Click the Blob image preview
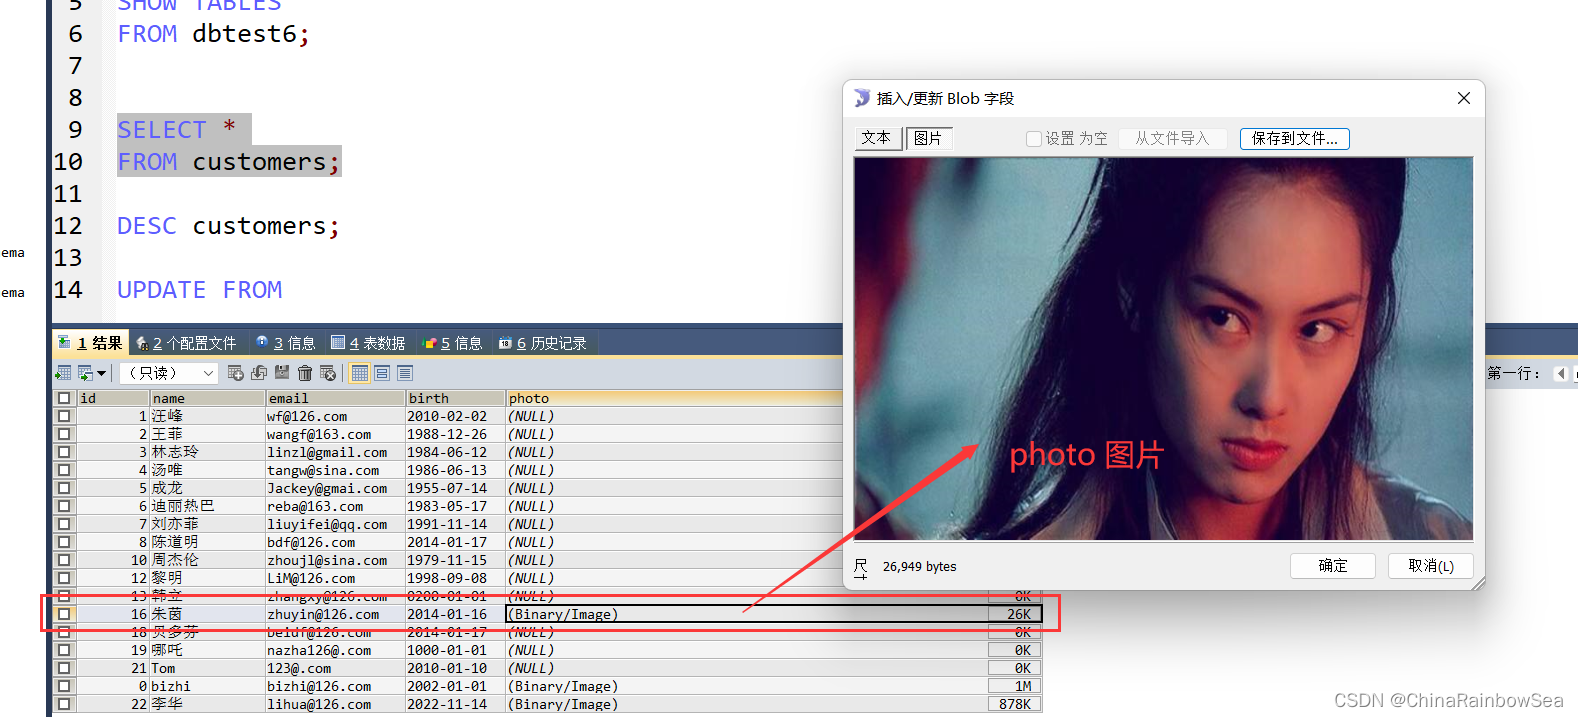Image resolution: width=1578 pixels, height=717 pixels. point(1163,349)
